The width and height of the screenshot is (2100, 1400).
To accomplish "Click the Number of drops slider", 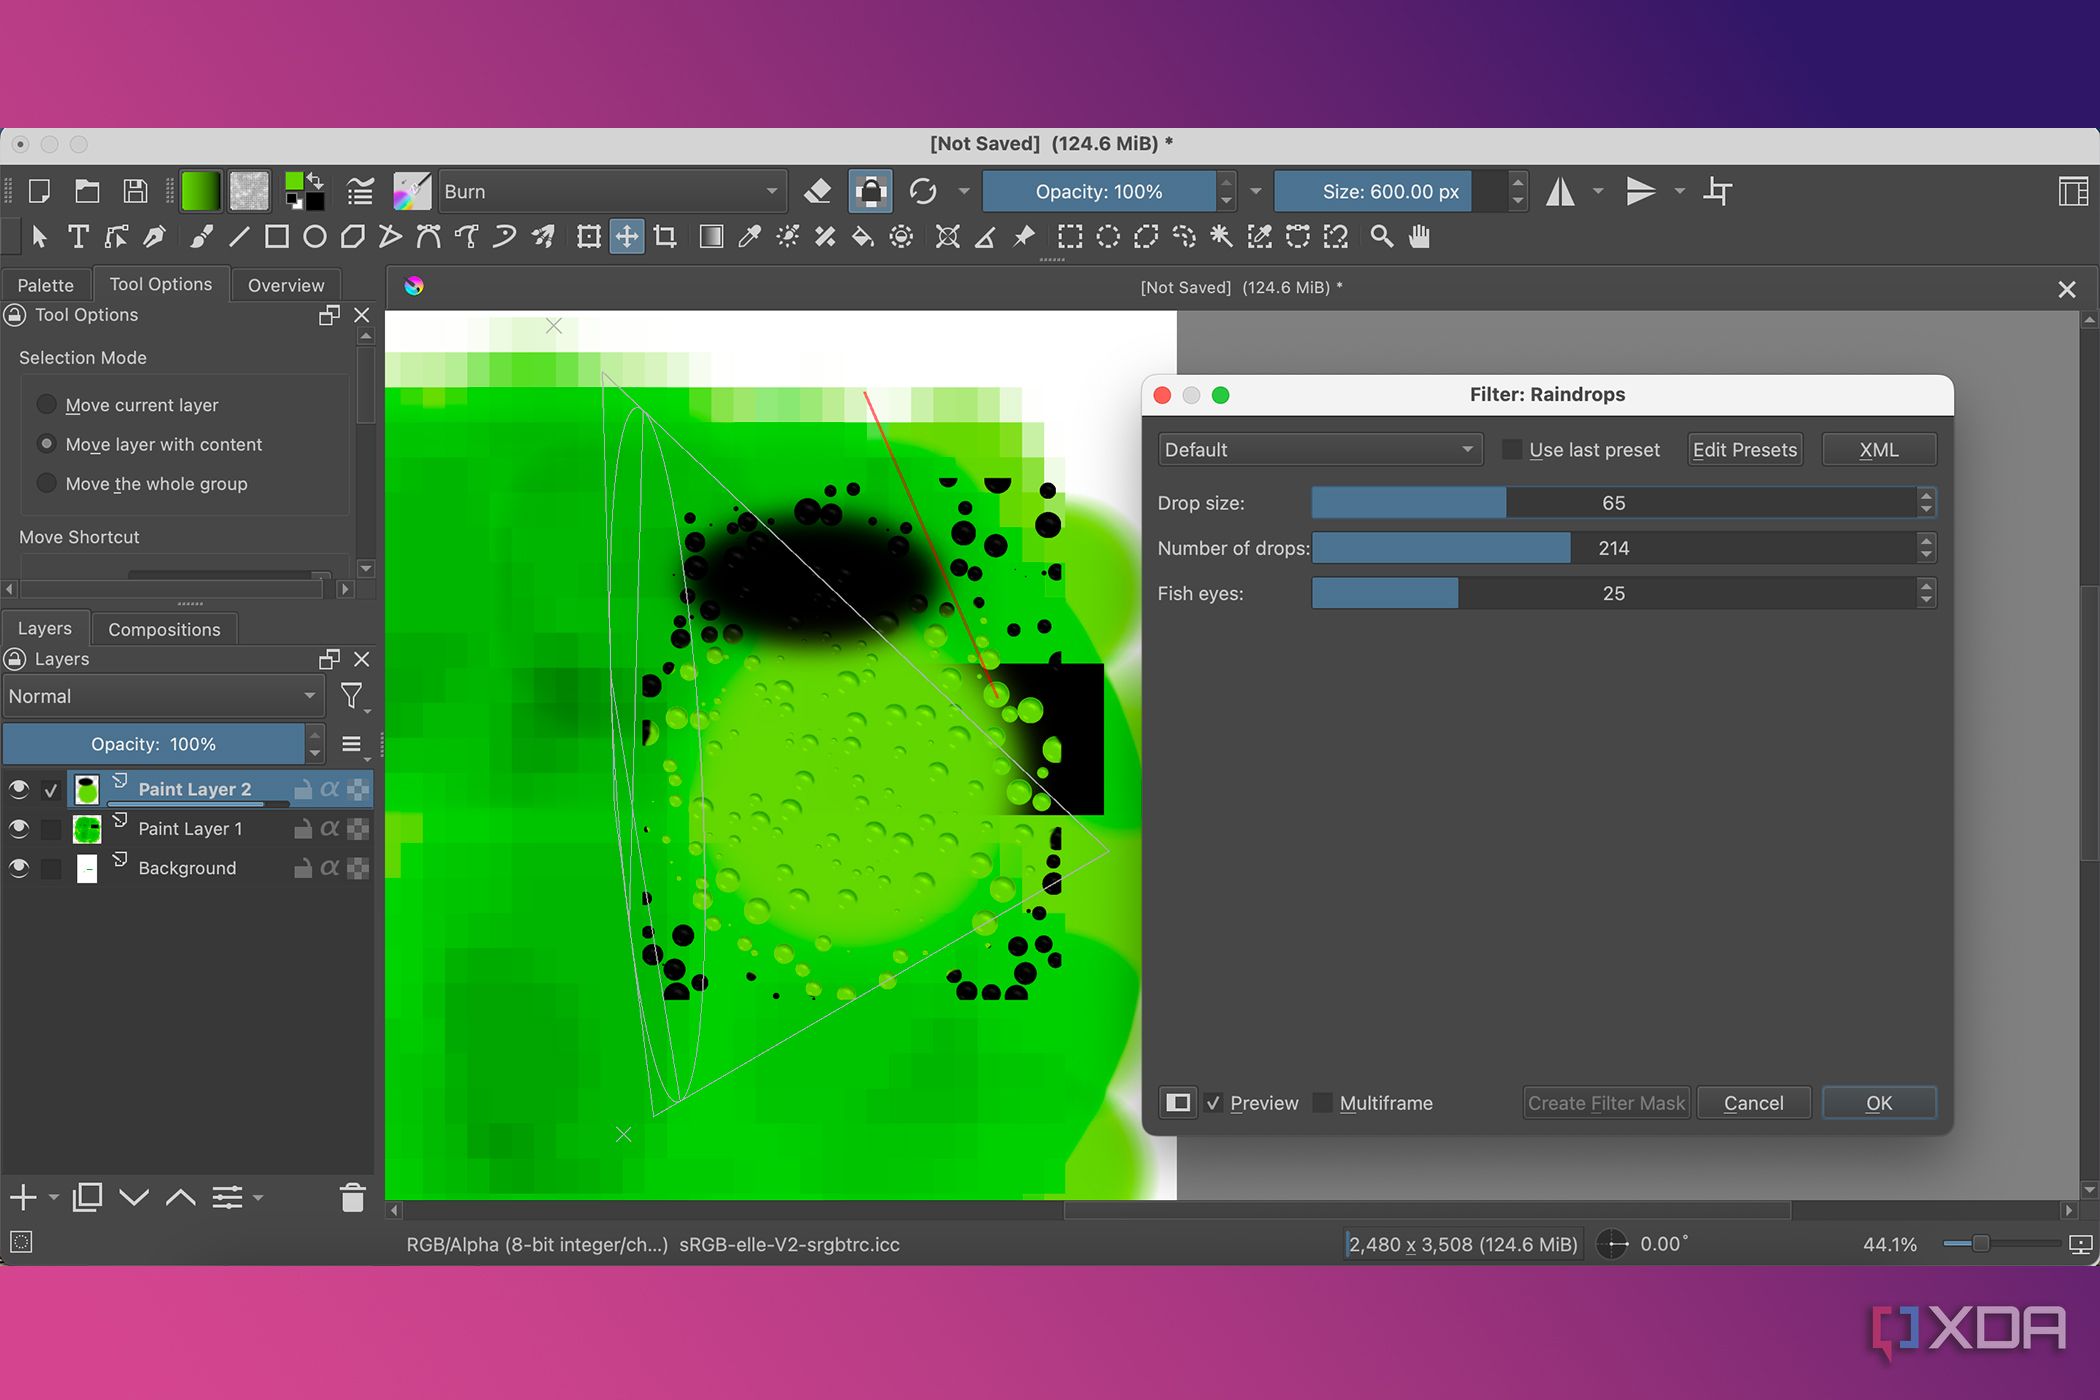I will 1614,548.
